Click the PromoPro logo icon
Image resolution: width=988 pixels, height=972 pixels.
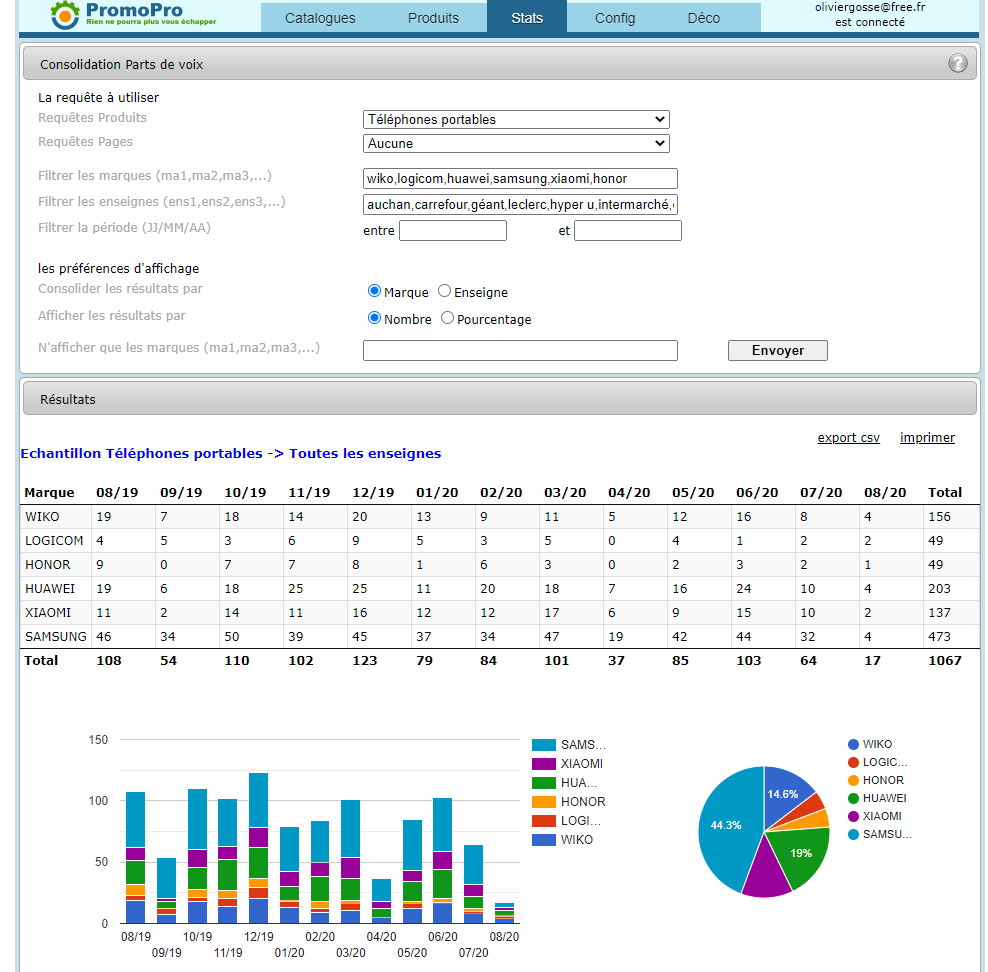pyautogui.click(x=65, y=15)
